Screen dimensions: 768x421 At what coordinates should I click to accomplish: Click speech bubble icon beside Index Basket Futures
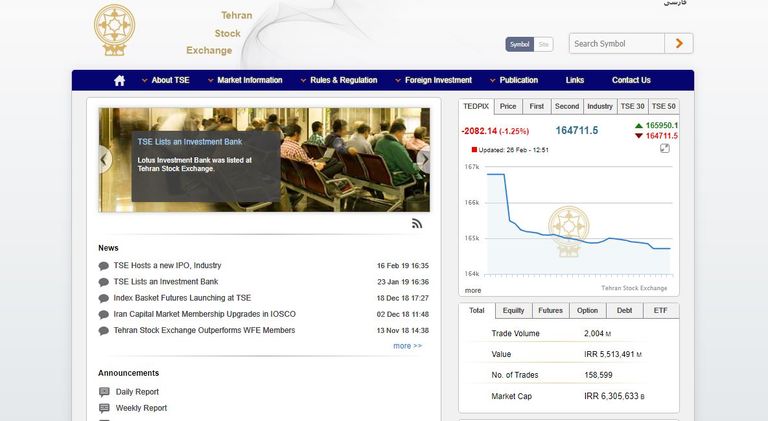(x=103, y=298)
